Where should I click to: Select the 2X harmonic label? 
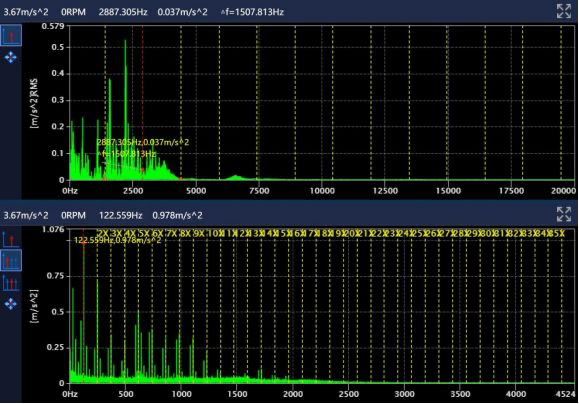tap(102, 233)
